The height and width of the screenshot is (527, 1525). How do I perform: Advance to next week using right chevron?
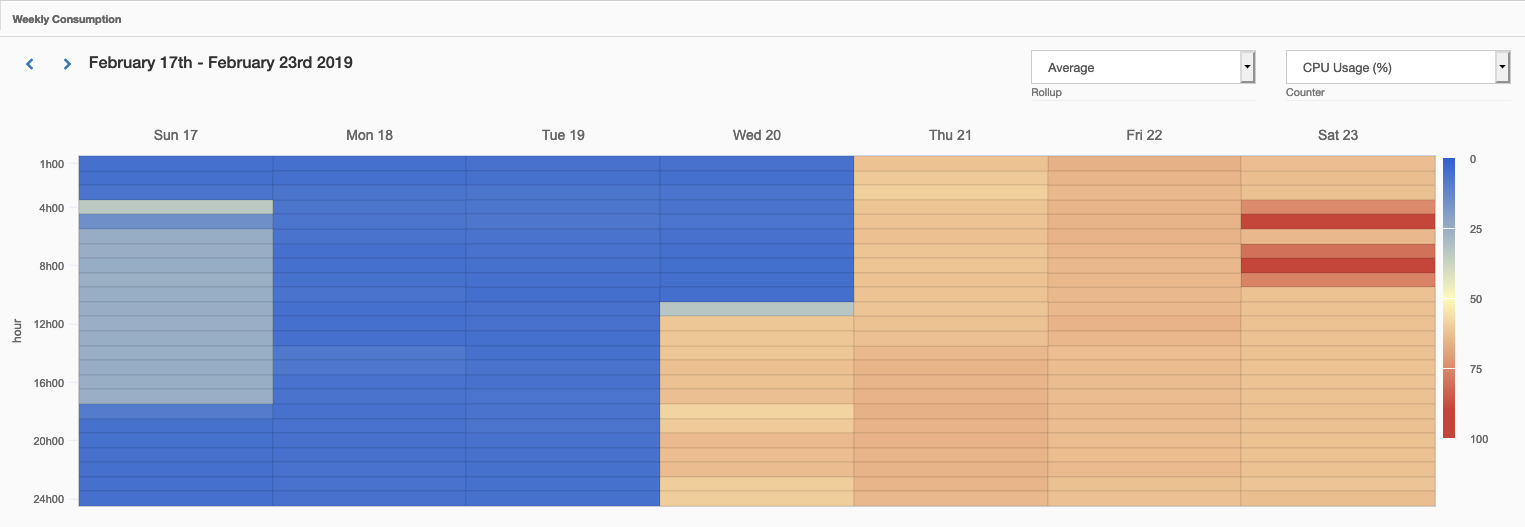(67, 64)
